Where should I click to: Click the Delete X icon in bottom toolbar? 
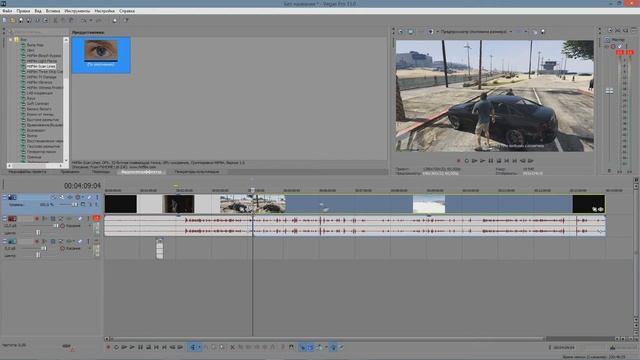pos(232,347)
